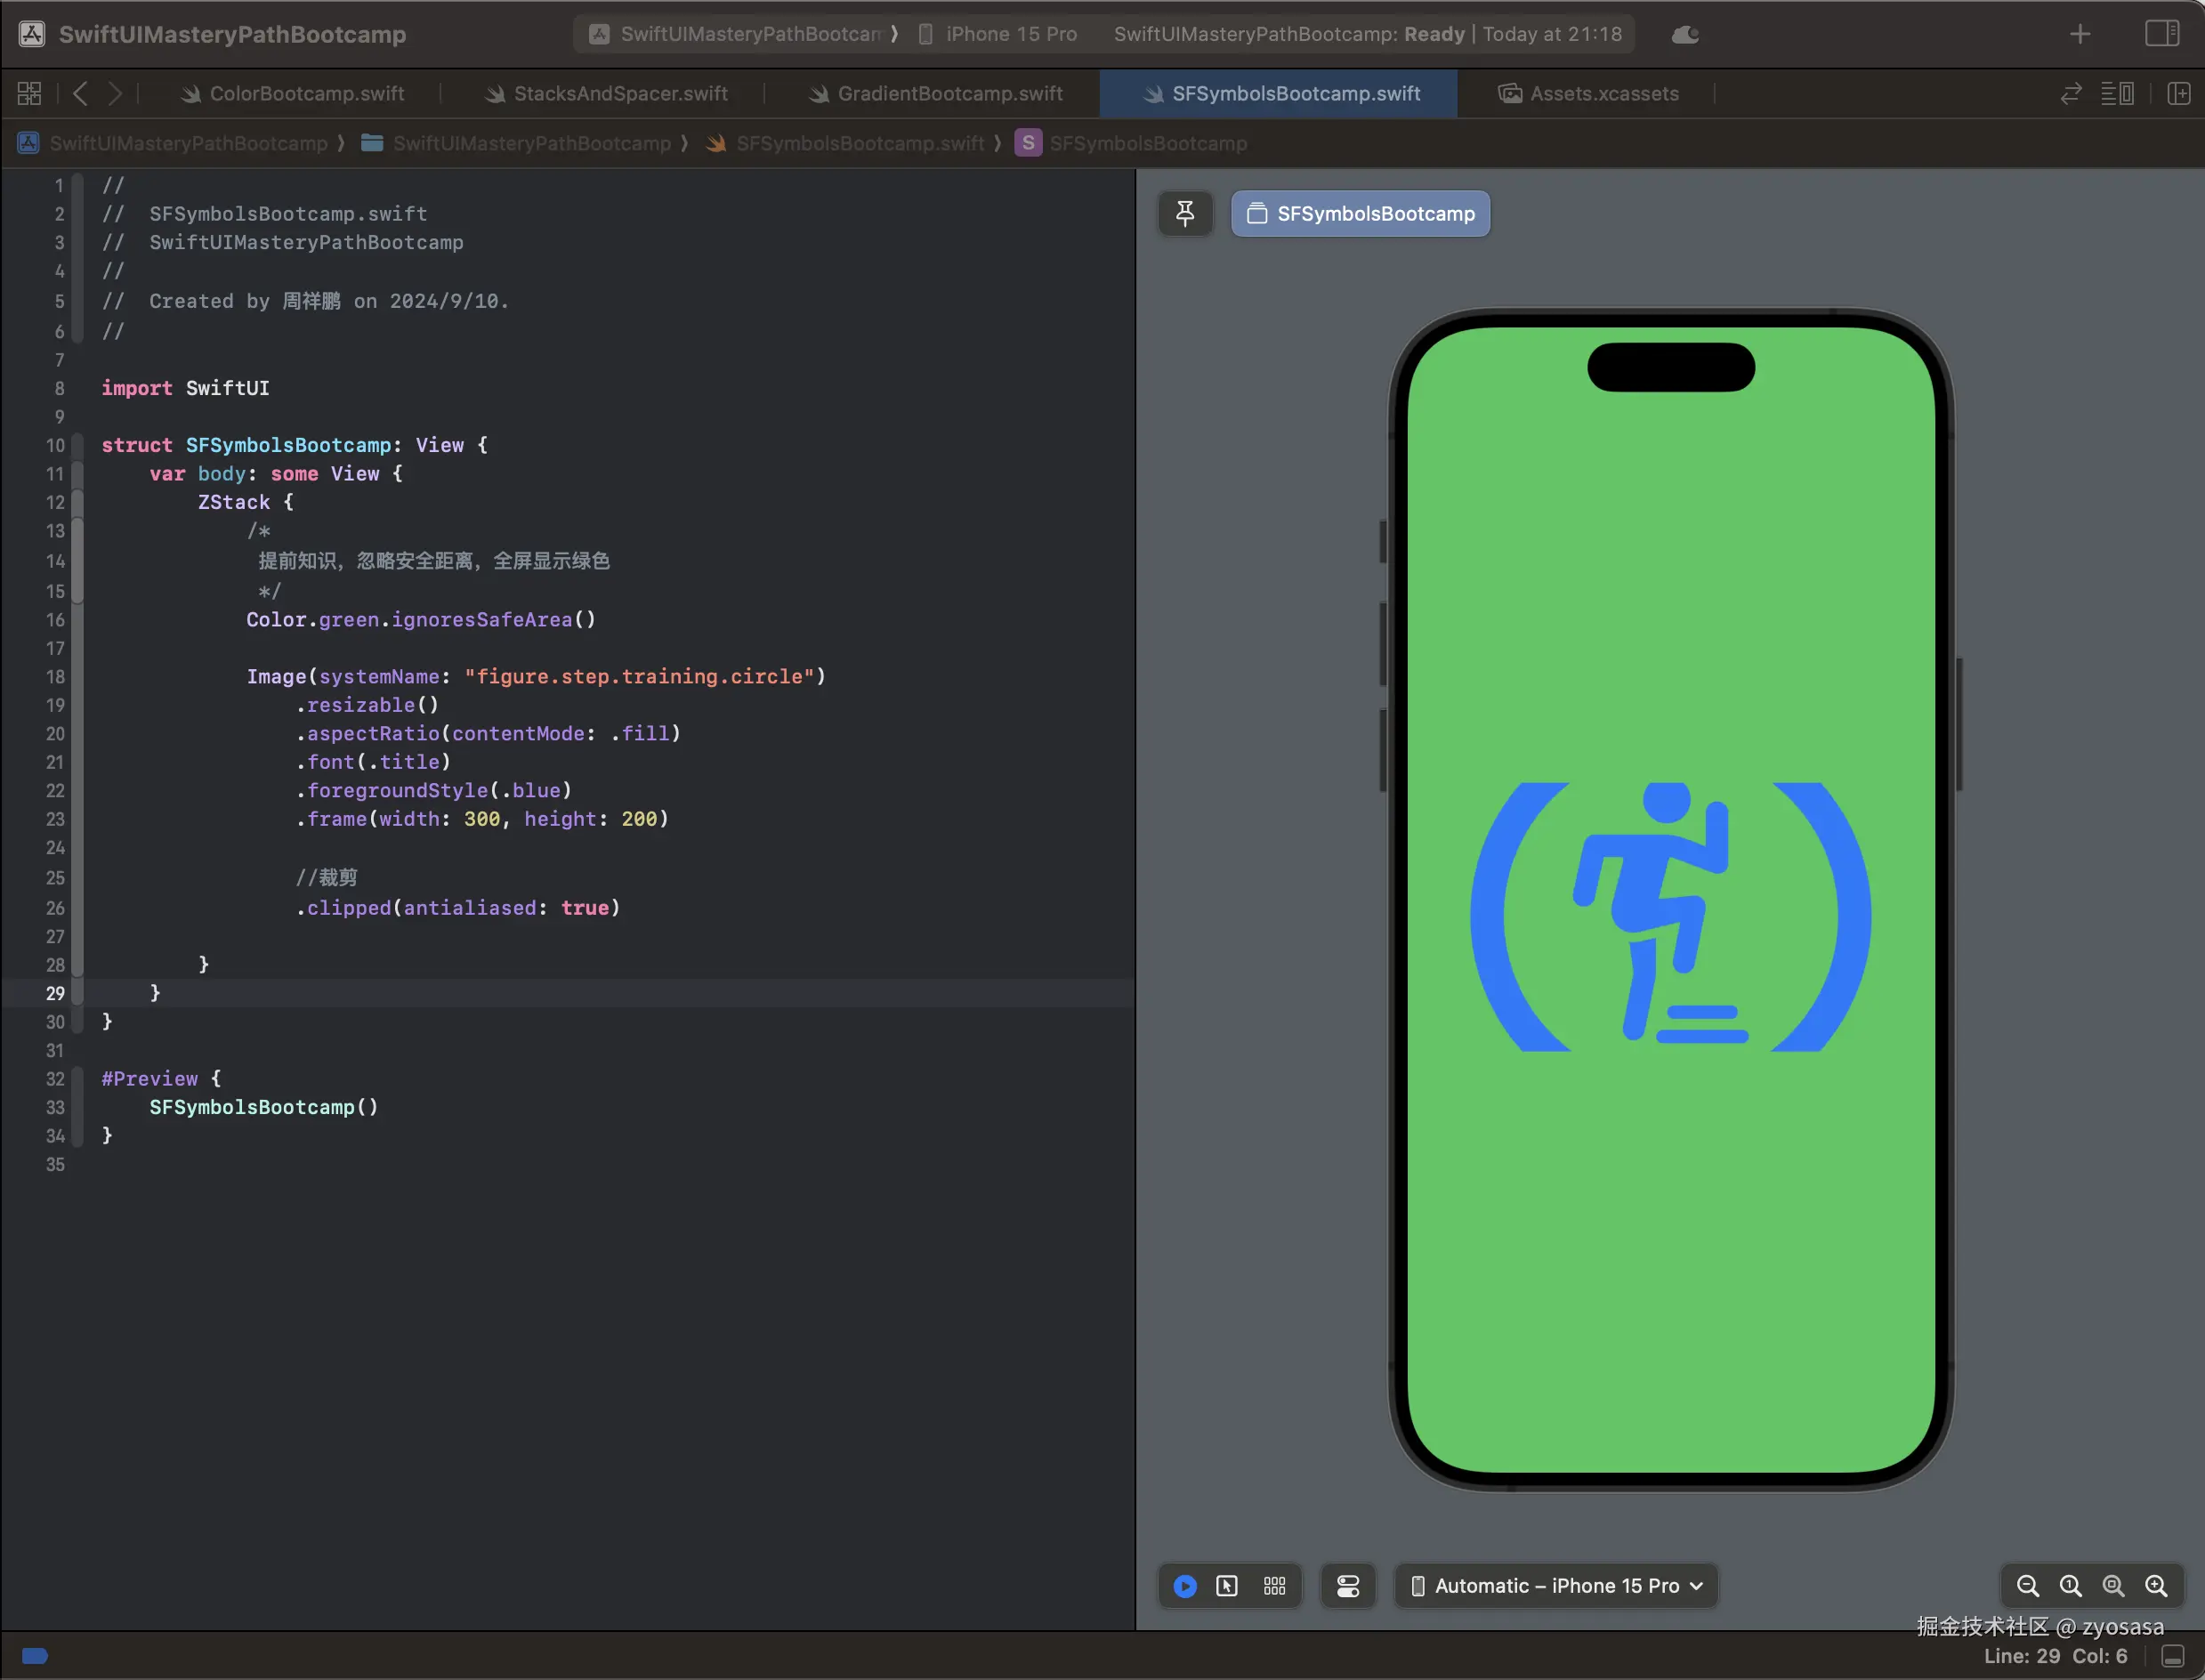Toggle bottom debug area button
The image size is (2205, 1680).
click(x=2173, y=1656)
